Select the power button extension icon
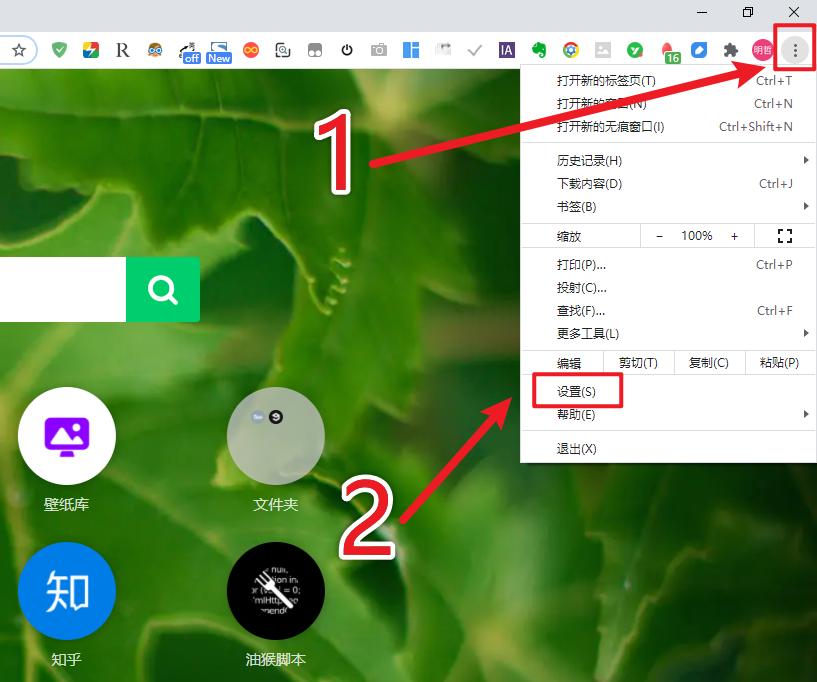Screen dimensions: 817x682 [x=345, y=49]
